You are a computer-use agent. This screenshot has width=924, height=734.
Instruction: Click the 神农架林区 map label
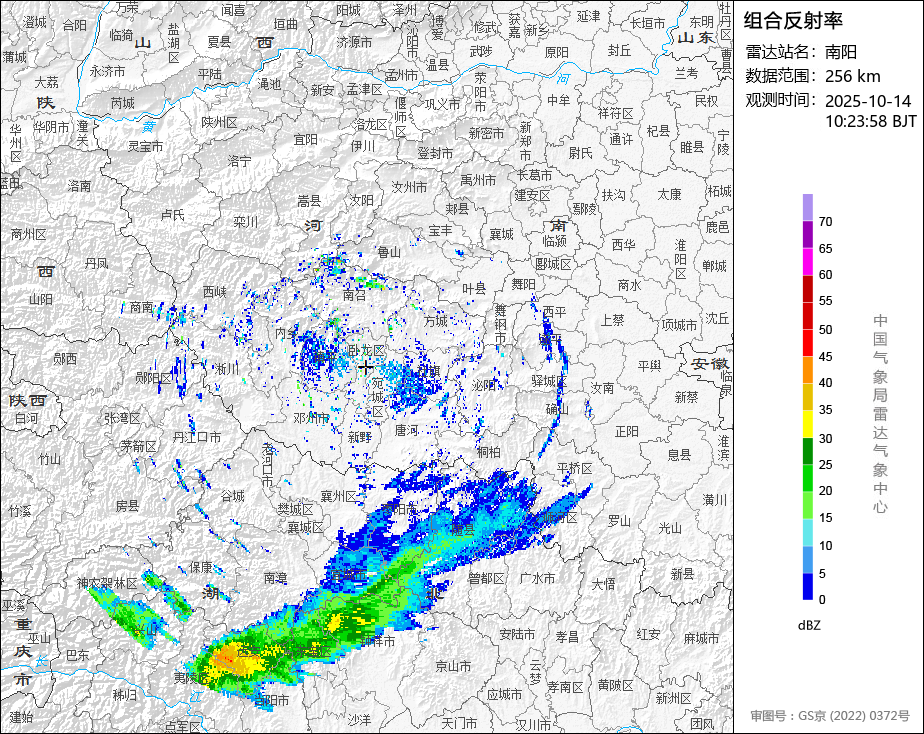107,583
